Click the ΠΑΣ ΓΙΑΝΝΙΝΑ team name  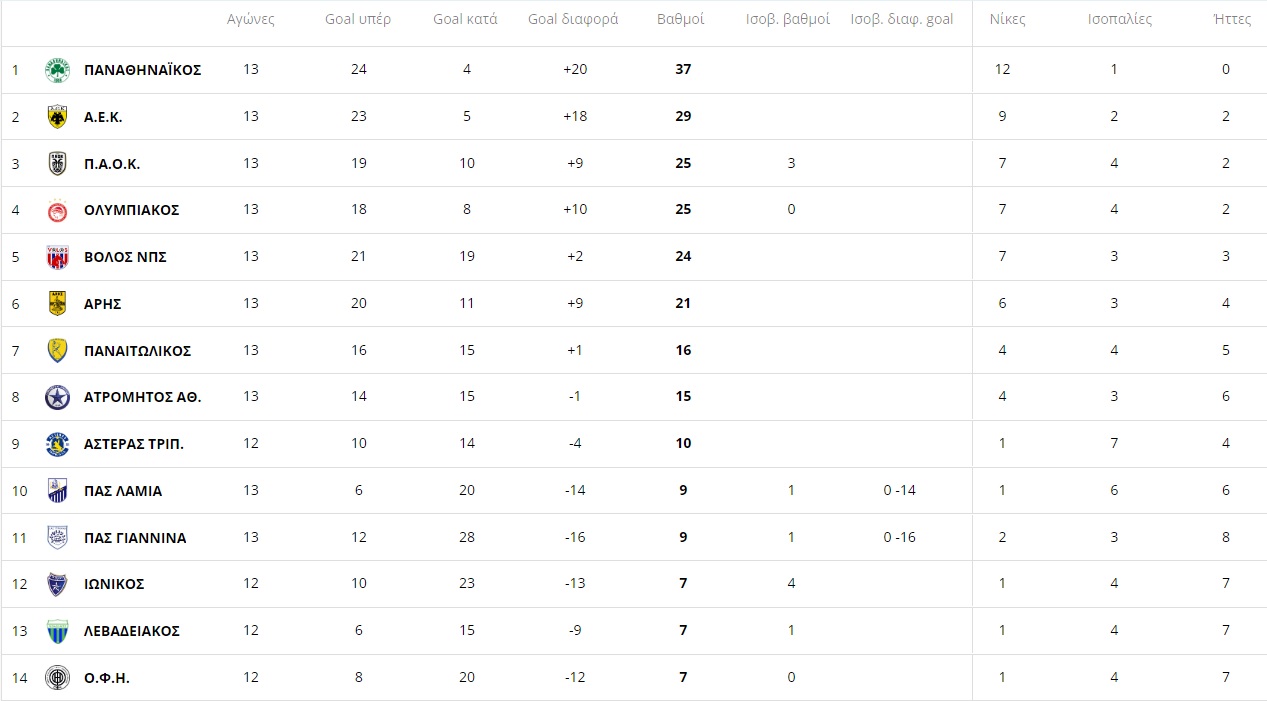[135, 538]
